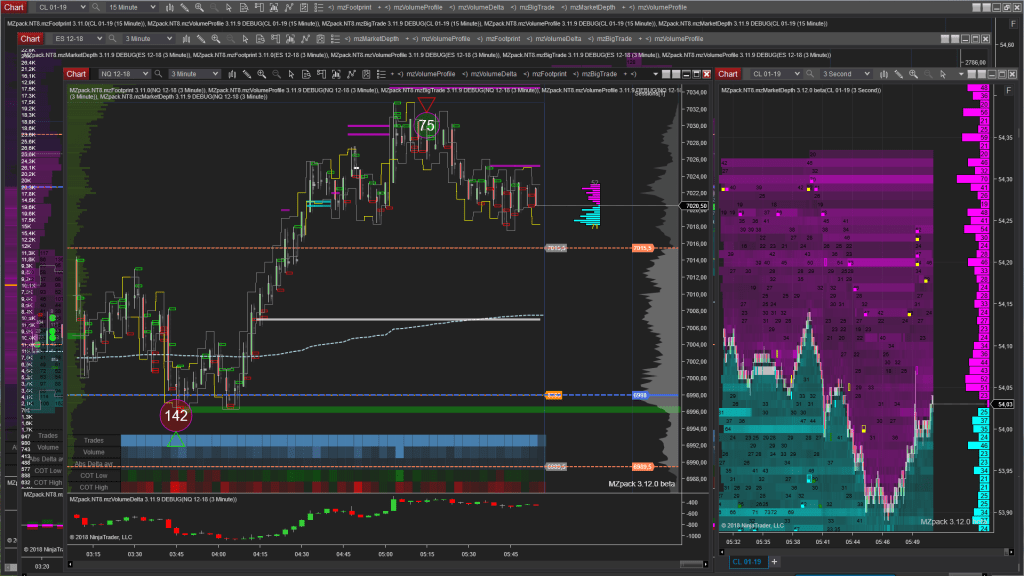Select CL 01-19 tab at bottom right
This screenshot has width=1024, height=576.
(x=746, y=562)
